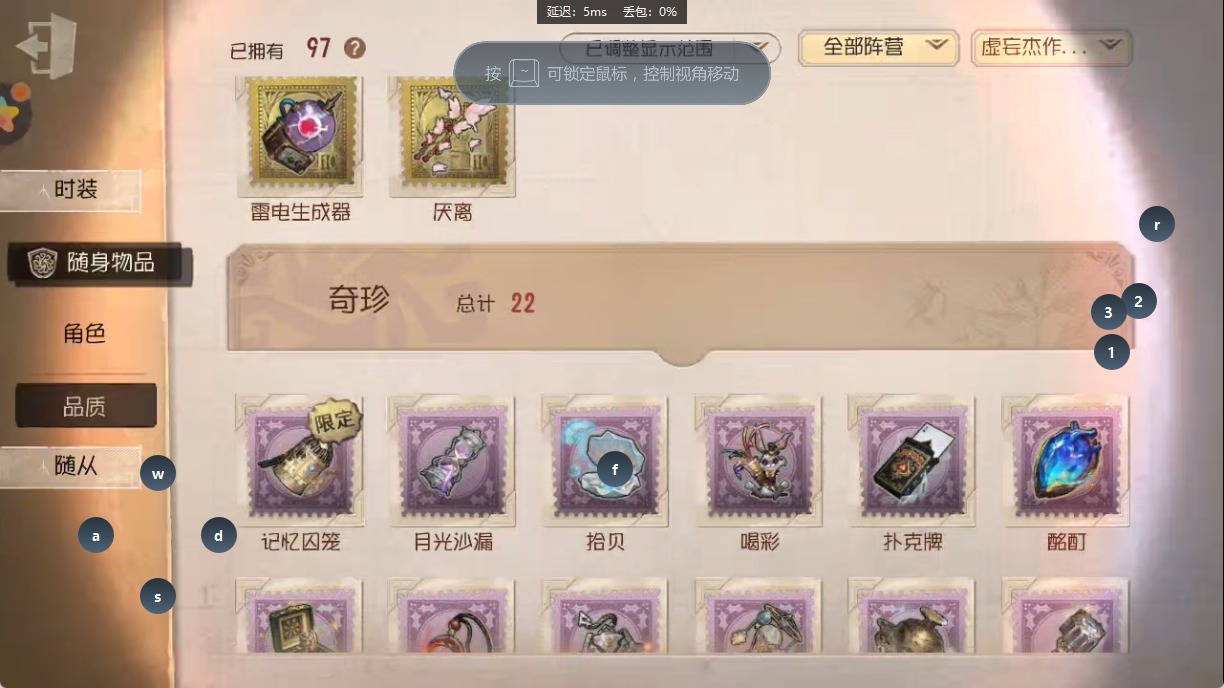This screenshot has height=688, width=1224.
Task: Sort by 品质
Action: coord(85,406)
